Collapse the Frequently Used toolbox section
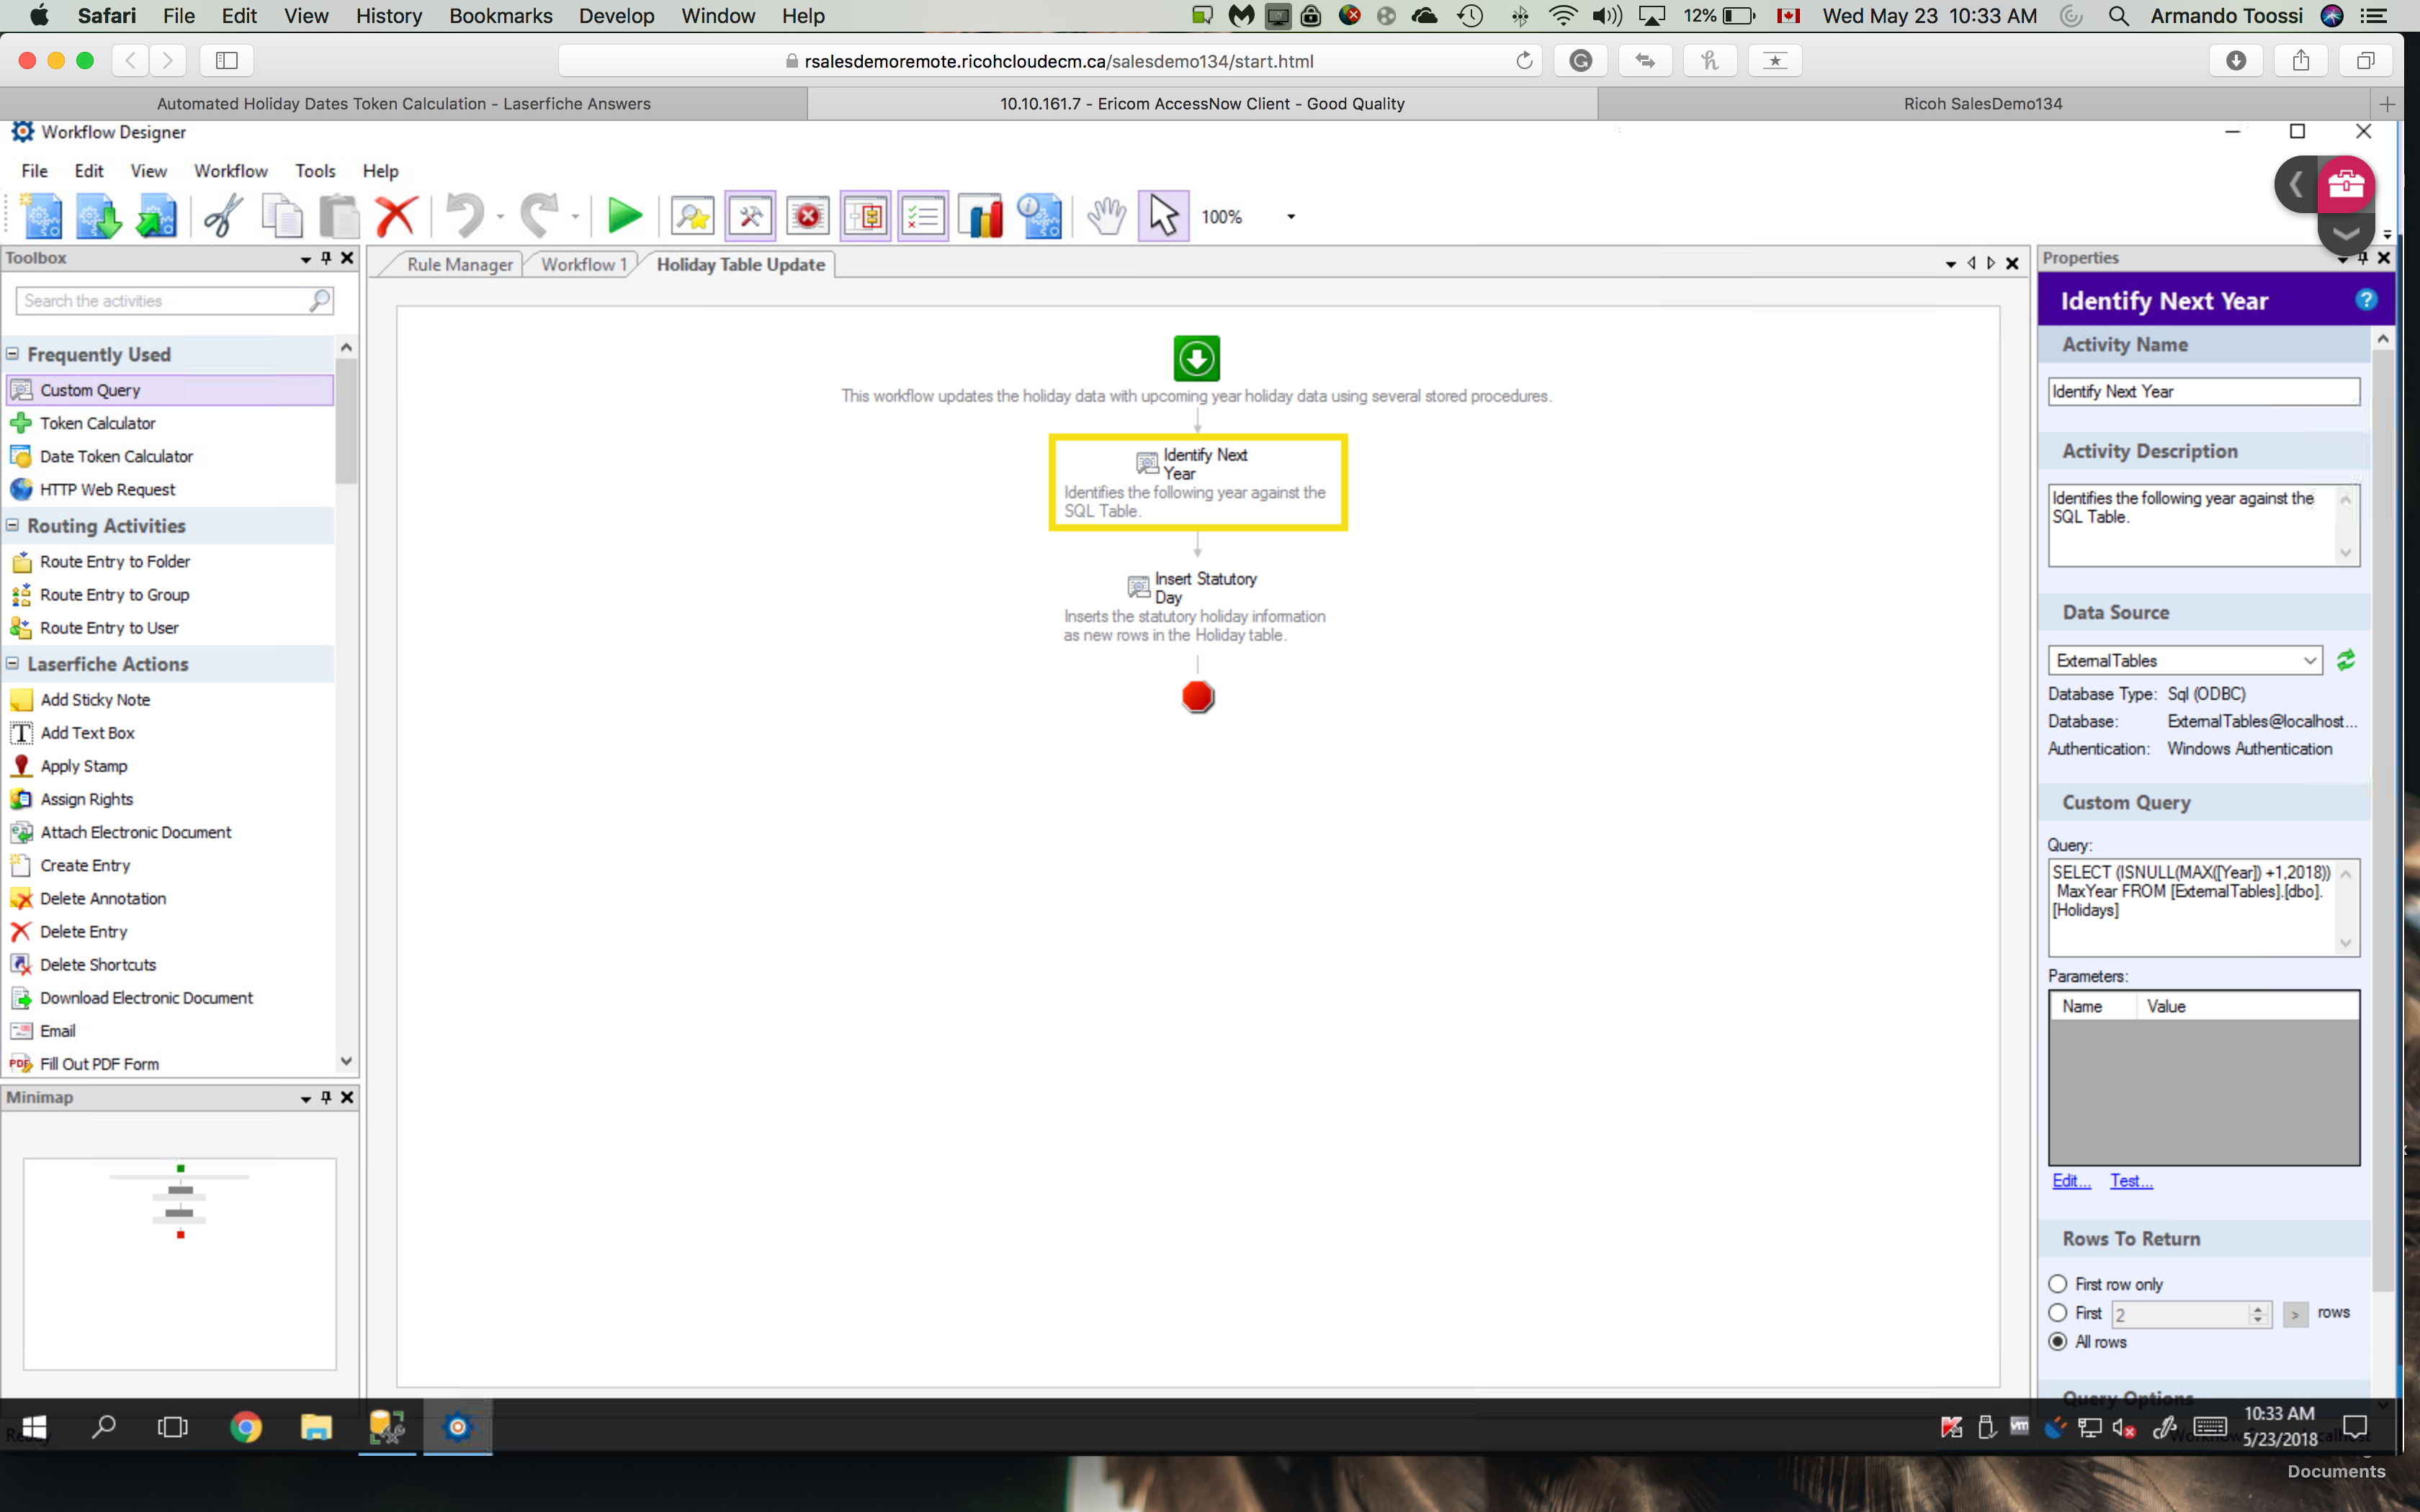This screenshot has height=1512, width=2420. [13, 354]
